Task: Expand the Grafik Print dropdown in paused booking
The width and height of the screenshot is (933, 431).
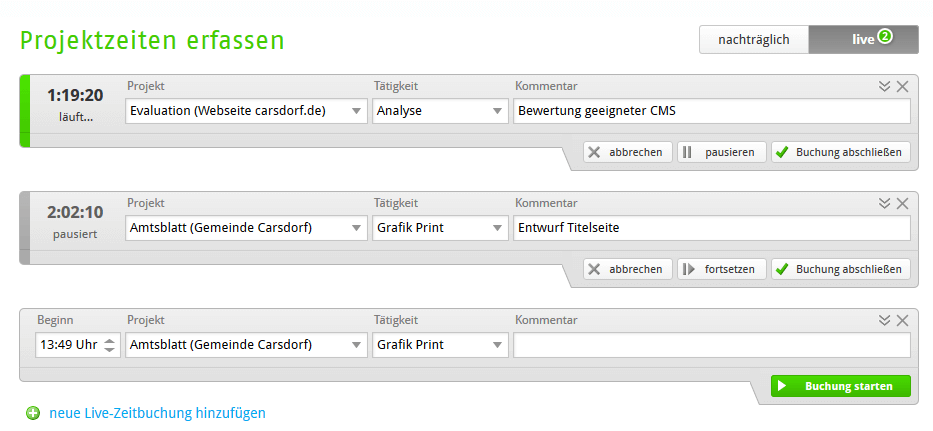Action: pos(440,228)
